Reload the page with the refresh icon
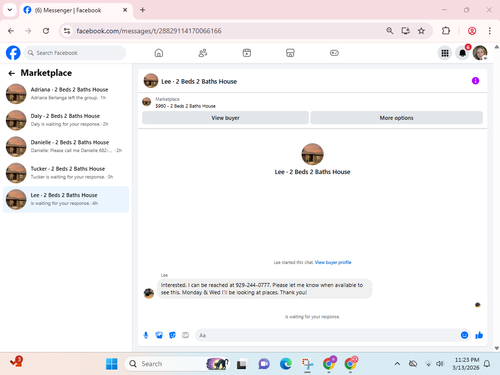This screenshot has height=375, width=500. tap(46, 31)
